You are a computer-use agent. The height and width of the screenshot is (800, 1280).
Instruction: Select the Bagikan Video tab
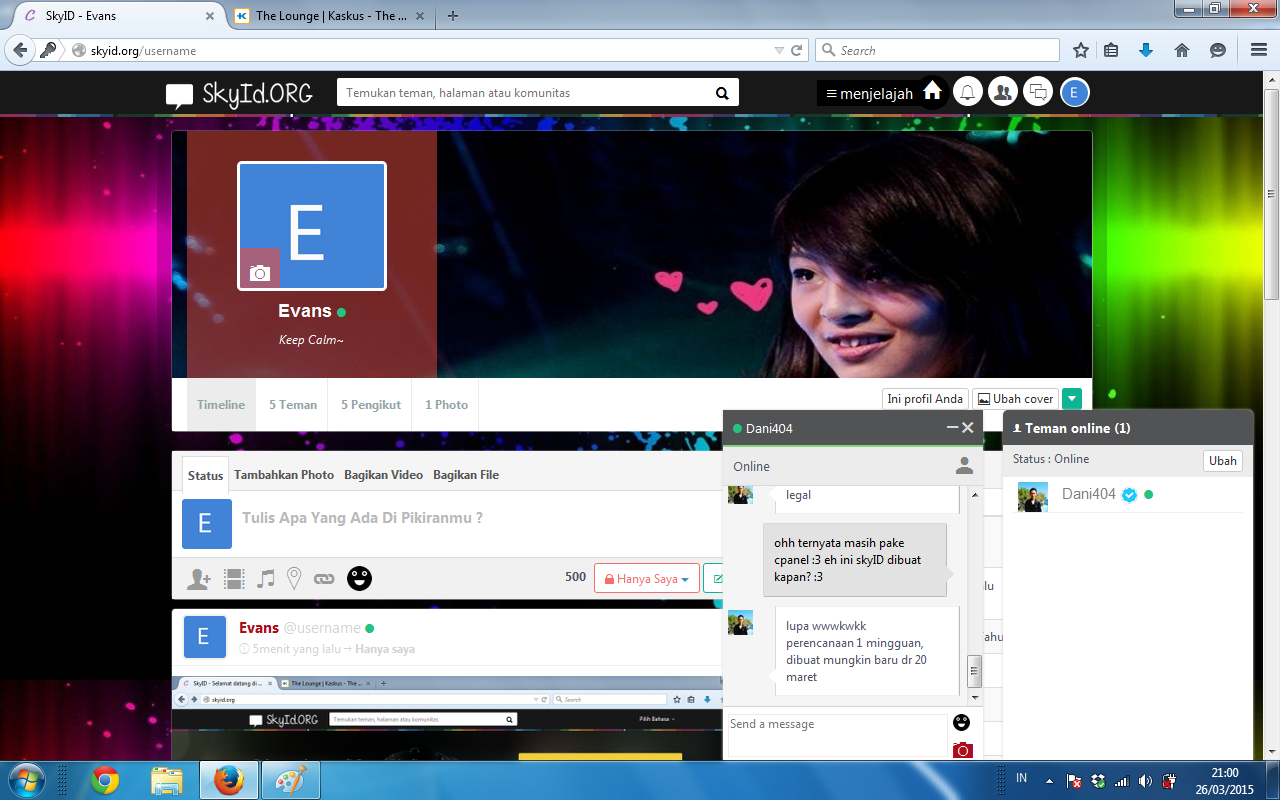click(x=384, y=475)
